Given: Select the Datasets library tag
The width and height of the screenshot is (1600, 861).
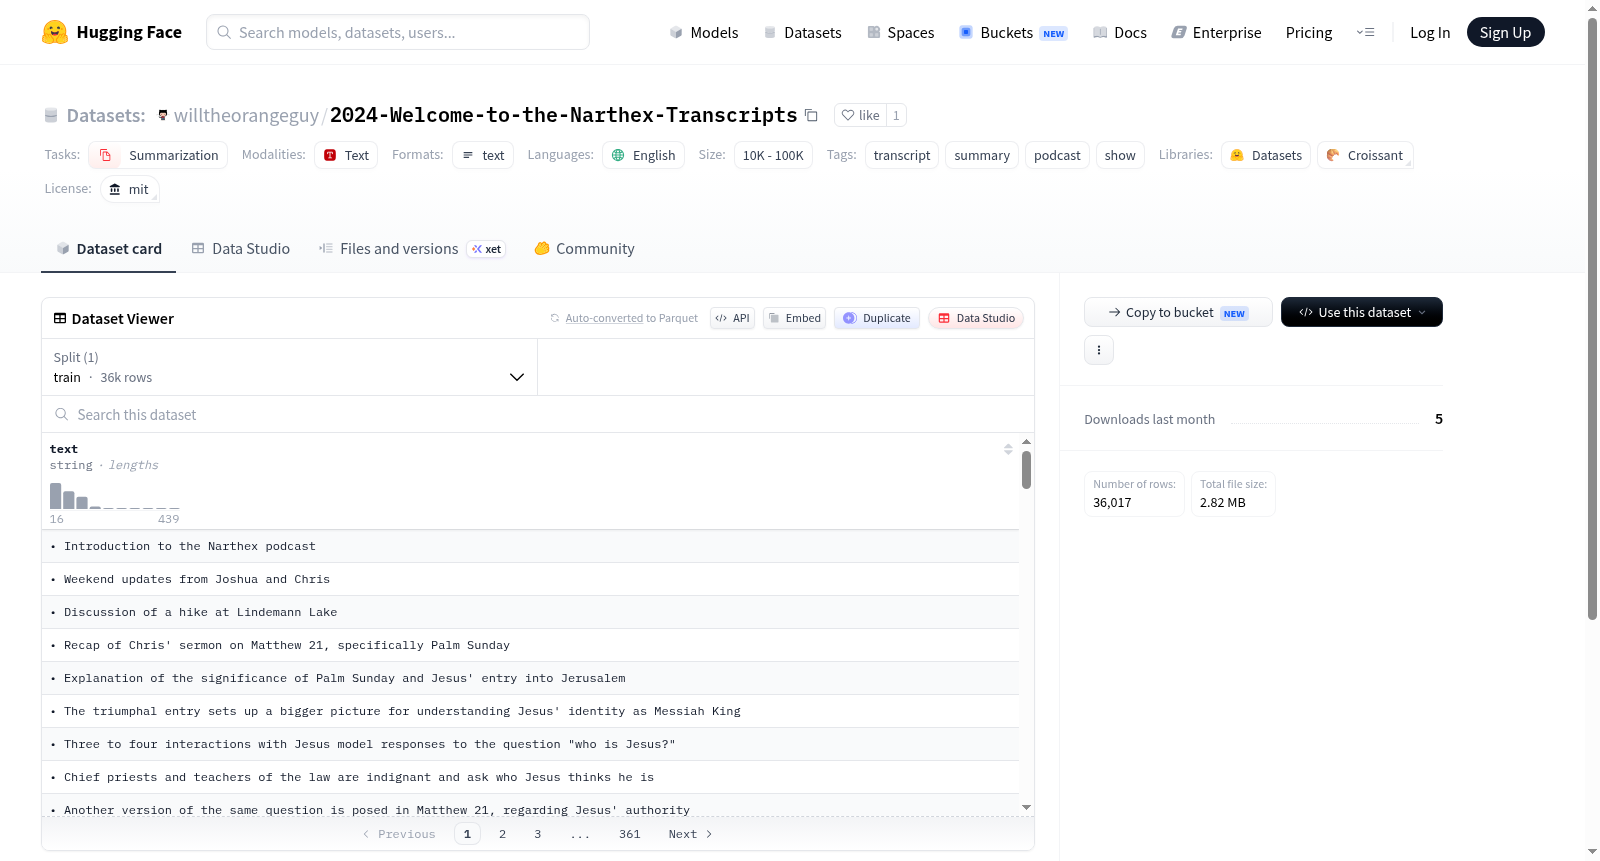Looking at the screenshot, I should pos(1266,155).
